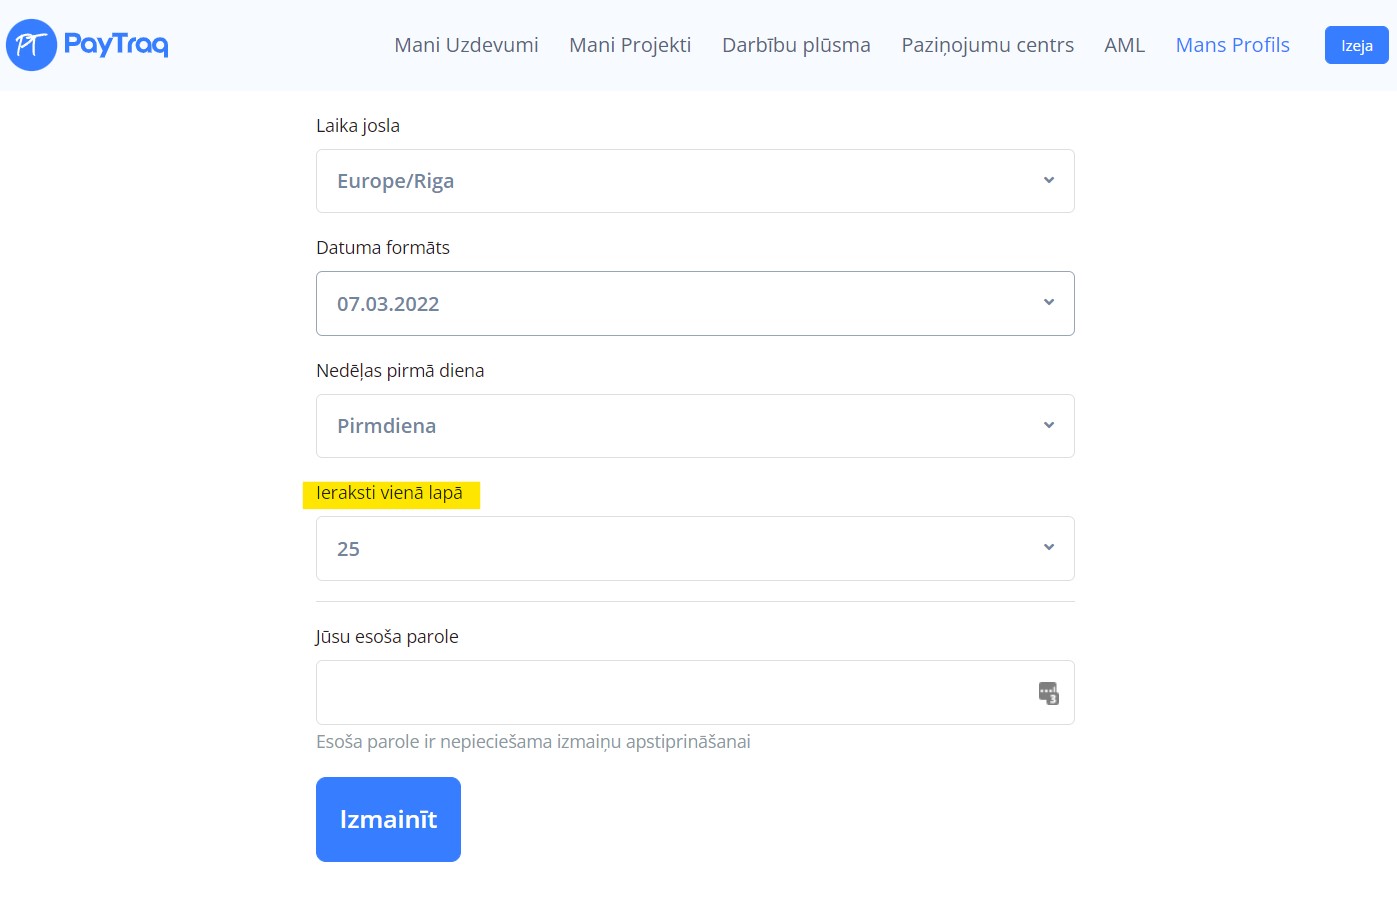1397x906 pixels.
Task: Click the Izeja logout button
Action: point(1356,45)
